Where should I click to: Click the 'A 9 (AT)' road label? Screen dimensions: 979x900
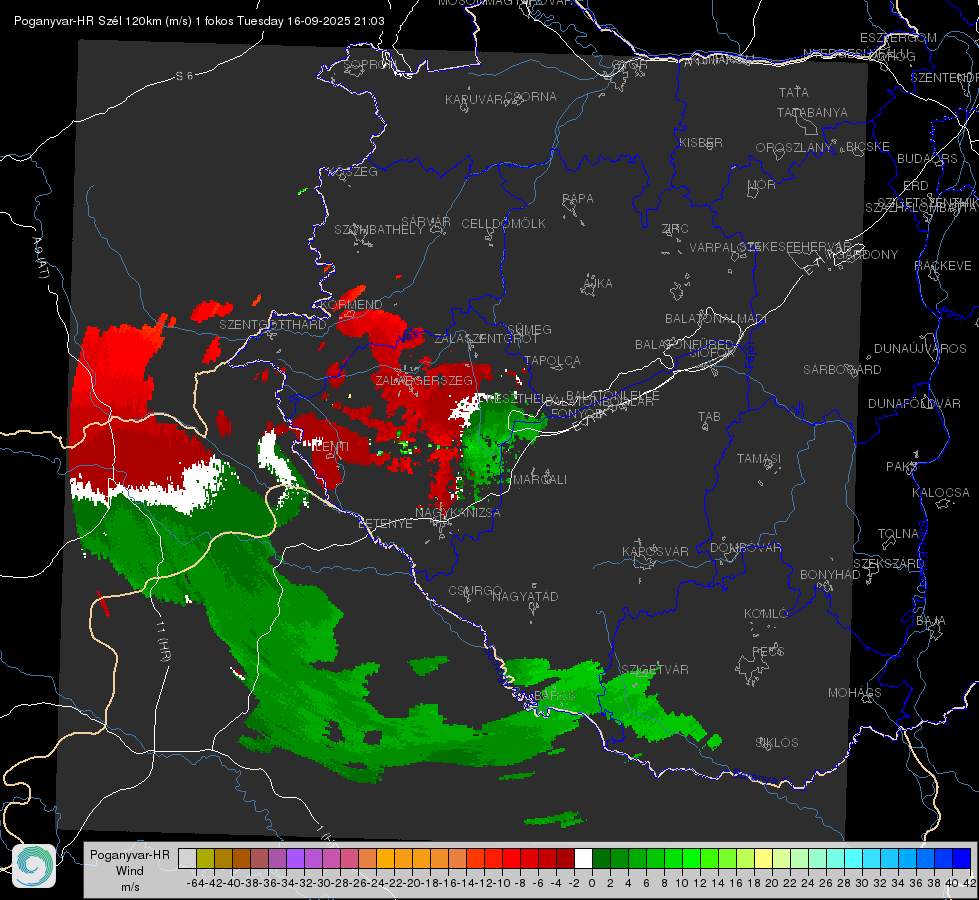(41, 257)
